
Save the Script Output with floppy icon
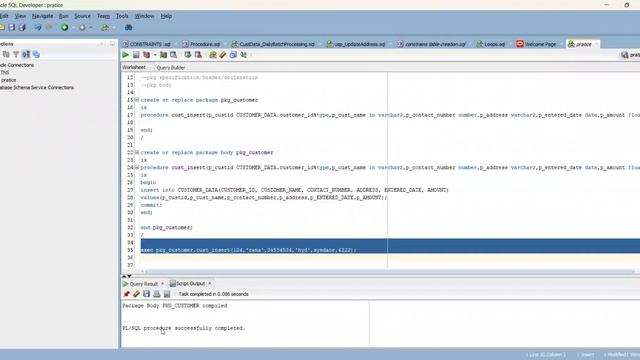pos(147,294)
